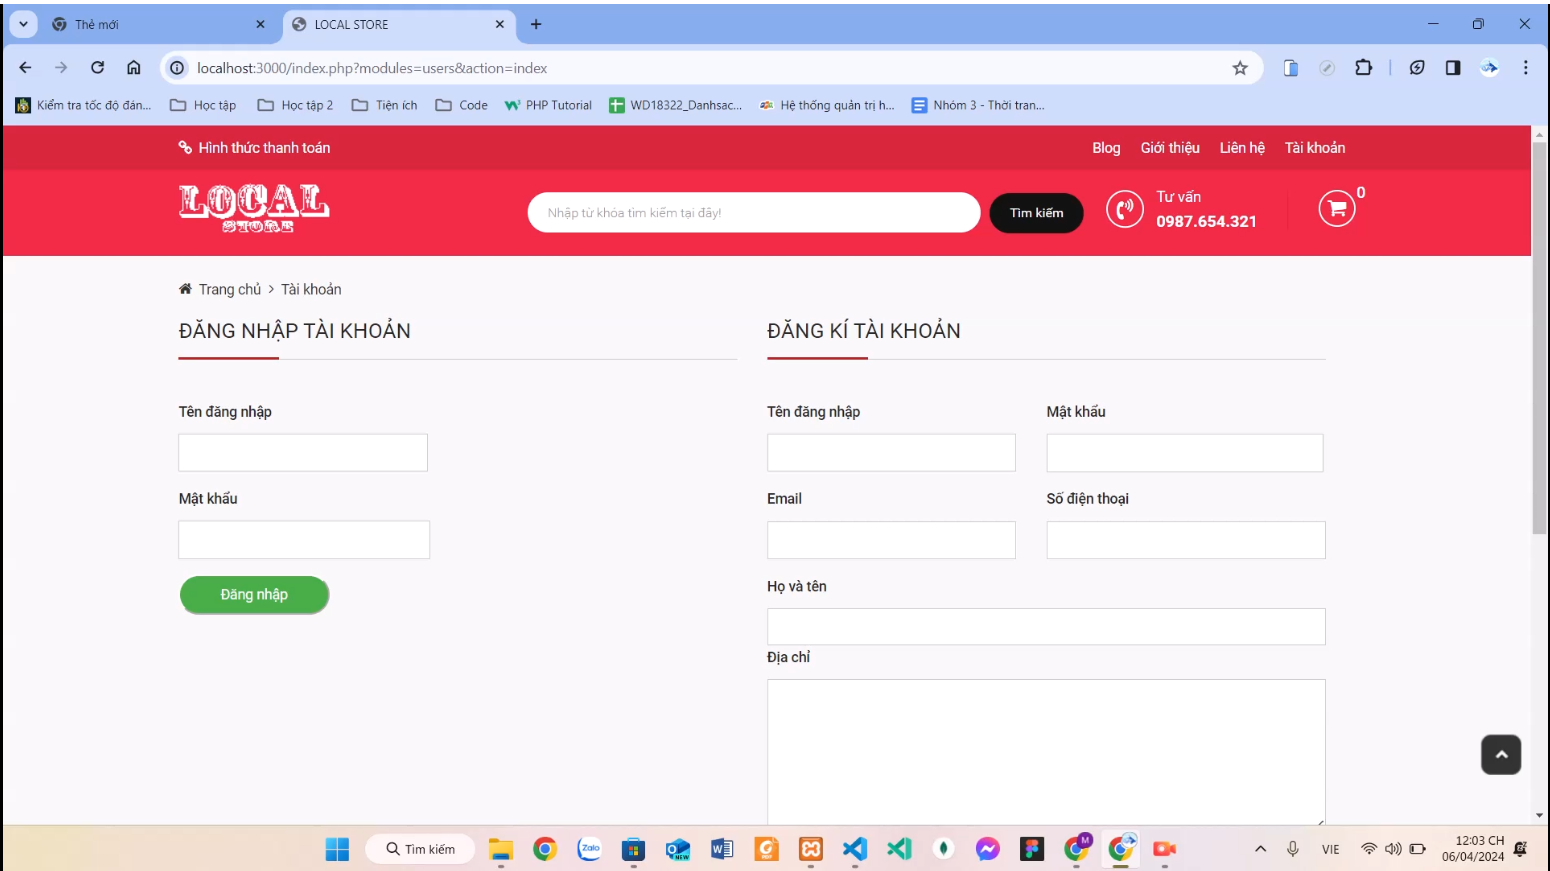Click the browser address bar URL

(x=372, y=68)
